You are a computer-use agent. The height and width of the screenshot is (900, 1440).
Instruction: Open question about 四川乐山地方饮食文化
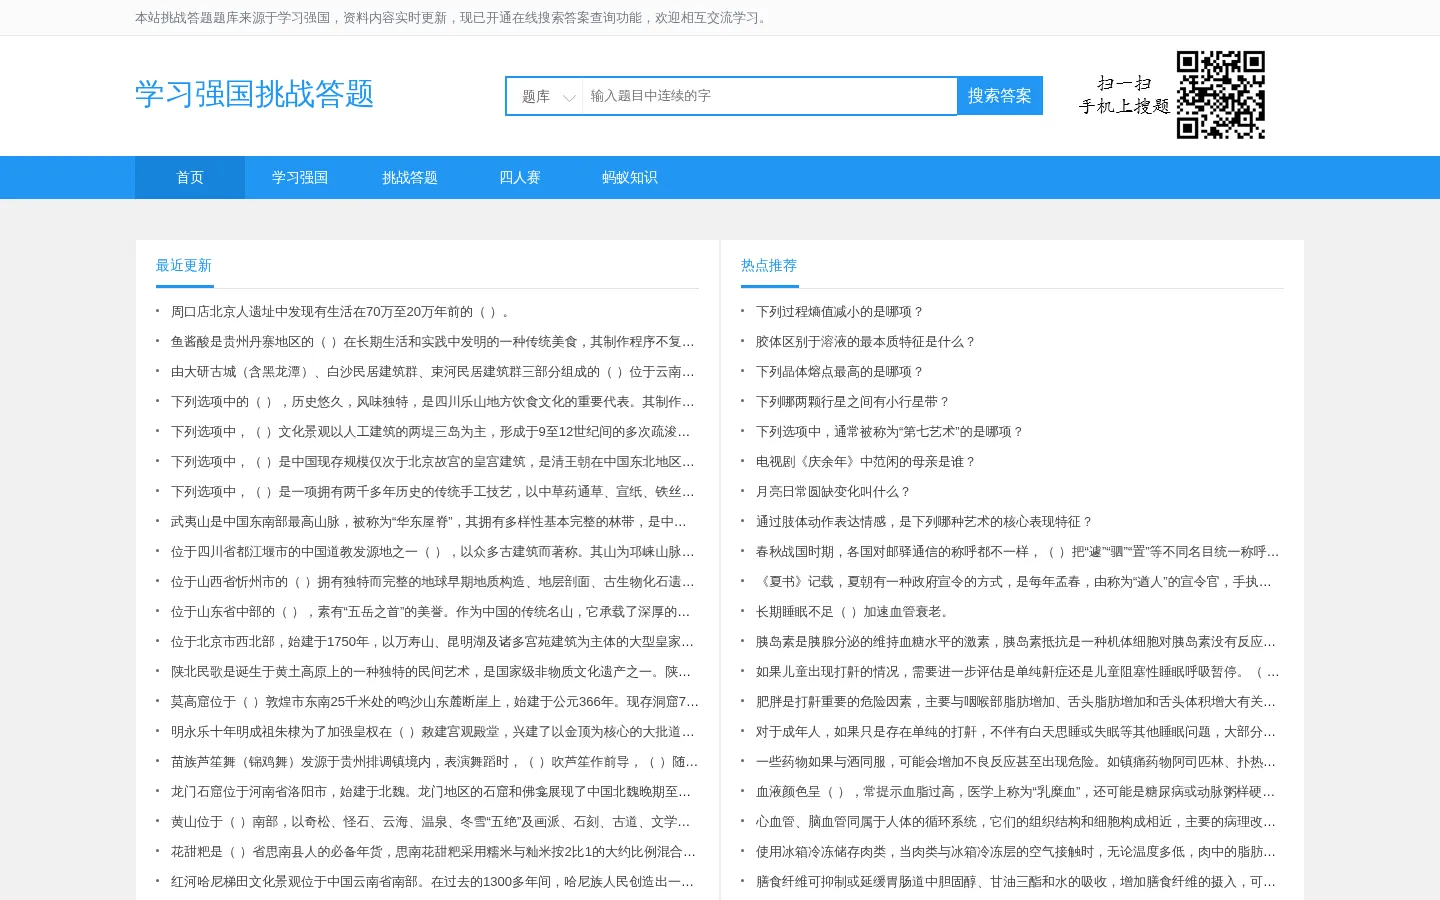[433, 402]
